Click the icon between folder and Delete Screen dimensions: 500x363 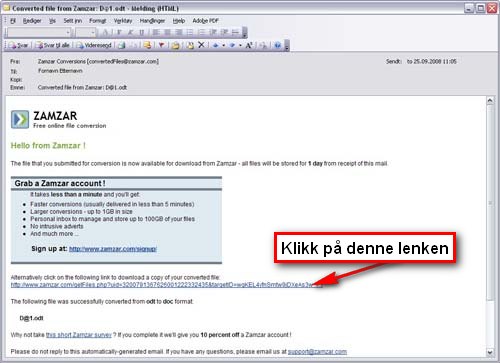coord(190,45)
